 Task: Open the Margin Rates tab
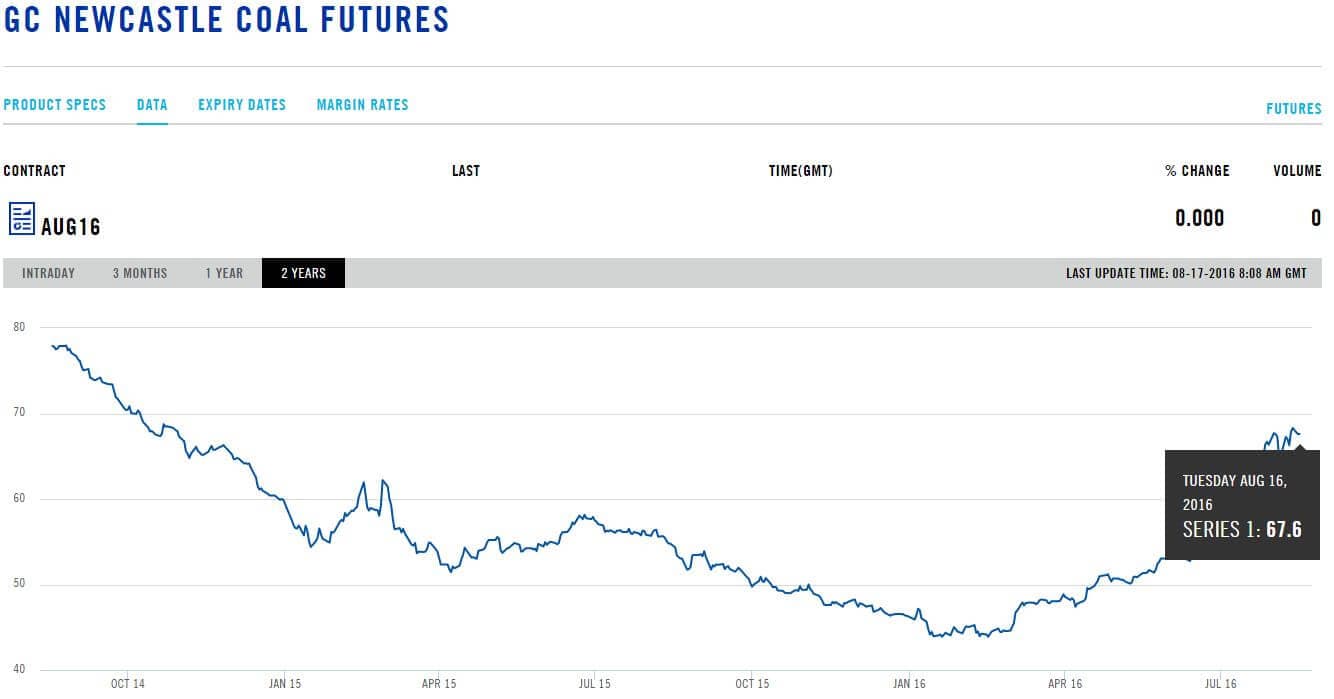pyautogui.click(x=362, y=105)
